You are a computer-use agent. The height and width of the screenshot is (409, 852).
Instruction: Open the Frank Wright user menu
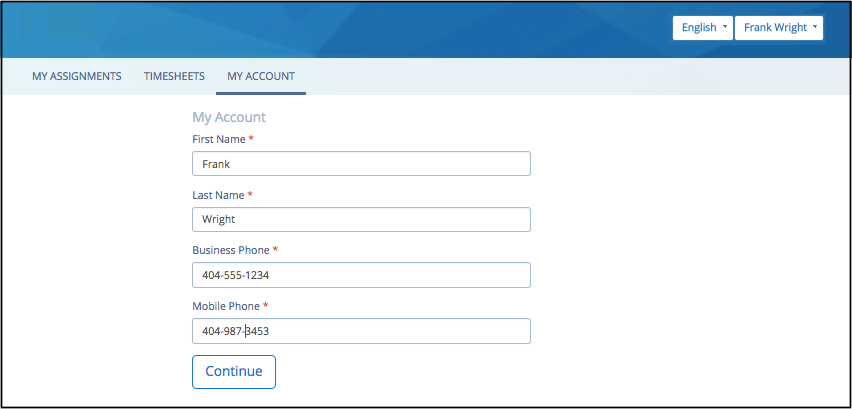pos(779,28)
